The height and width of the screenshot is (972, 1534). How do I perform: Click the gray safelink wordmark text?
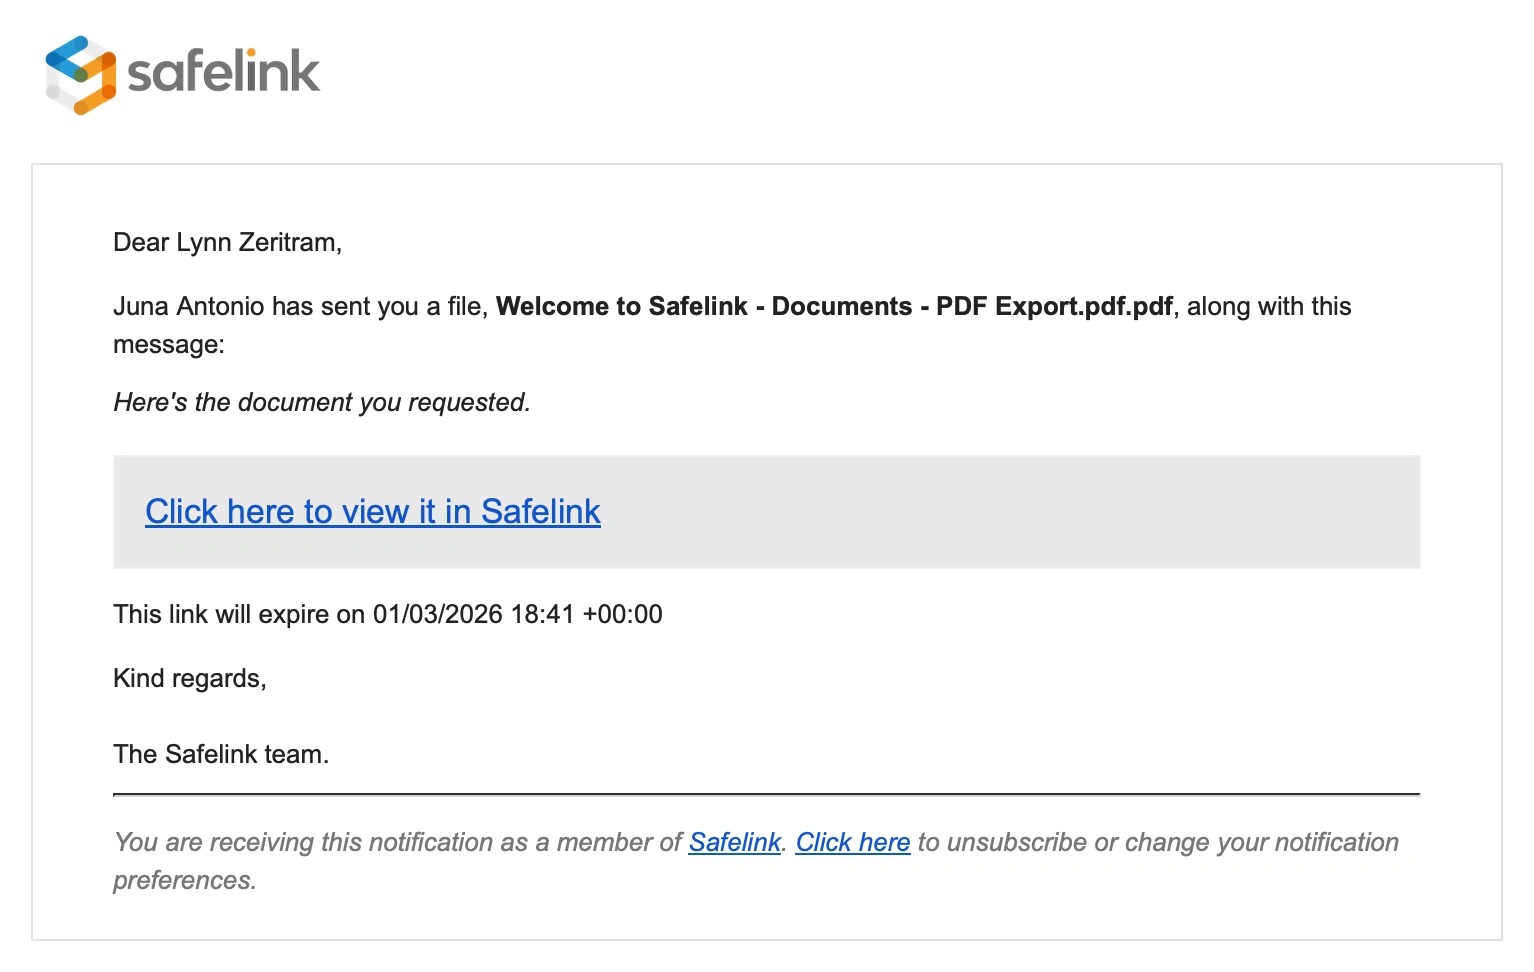click(x=224, y=72)
